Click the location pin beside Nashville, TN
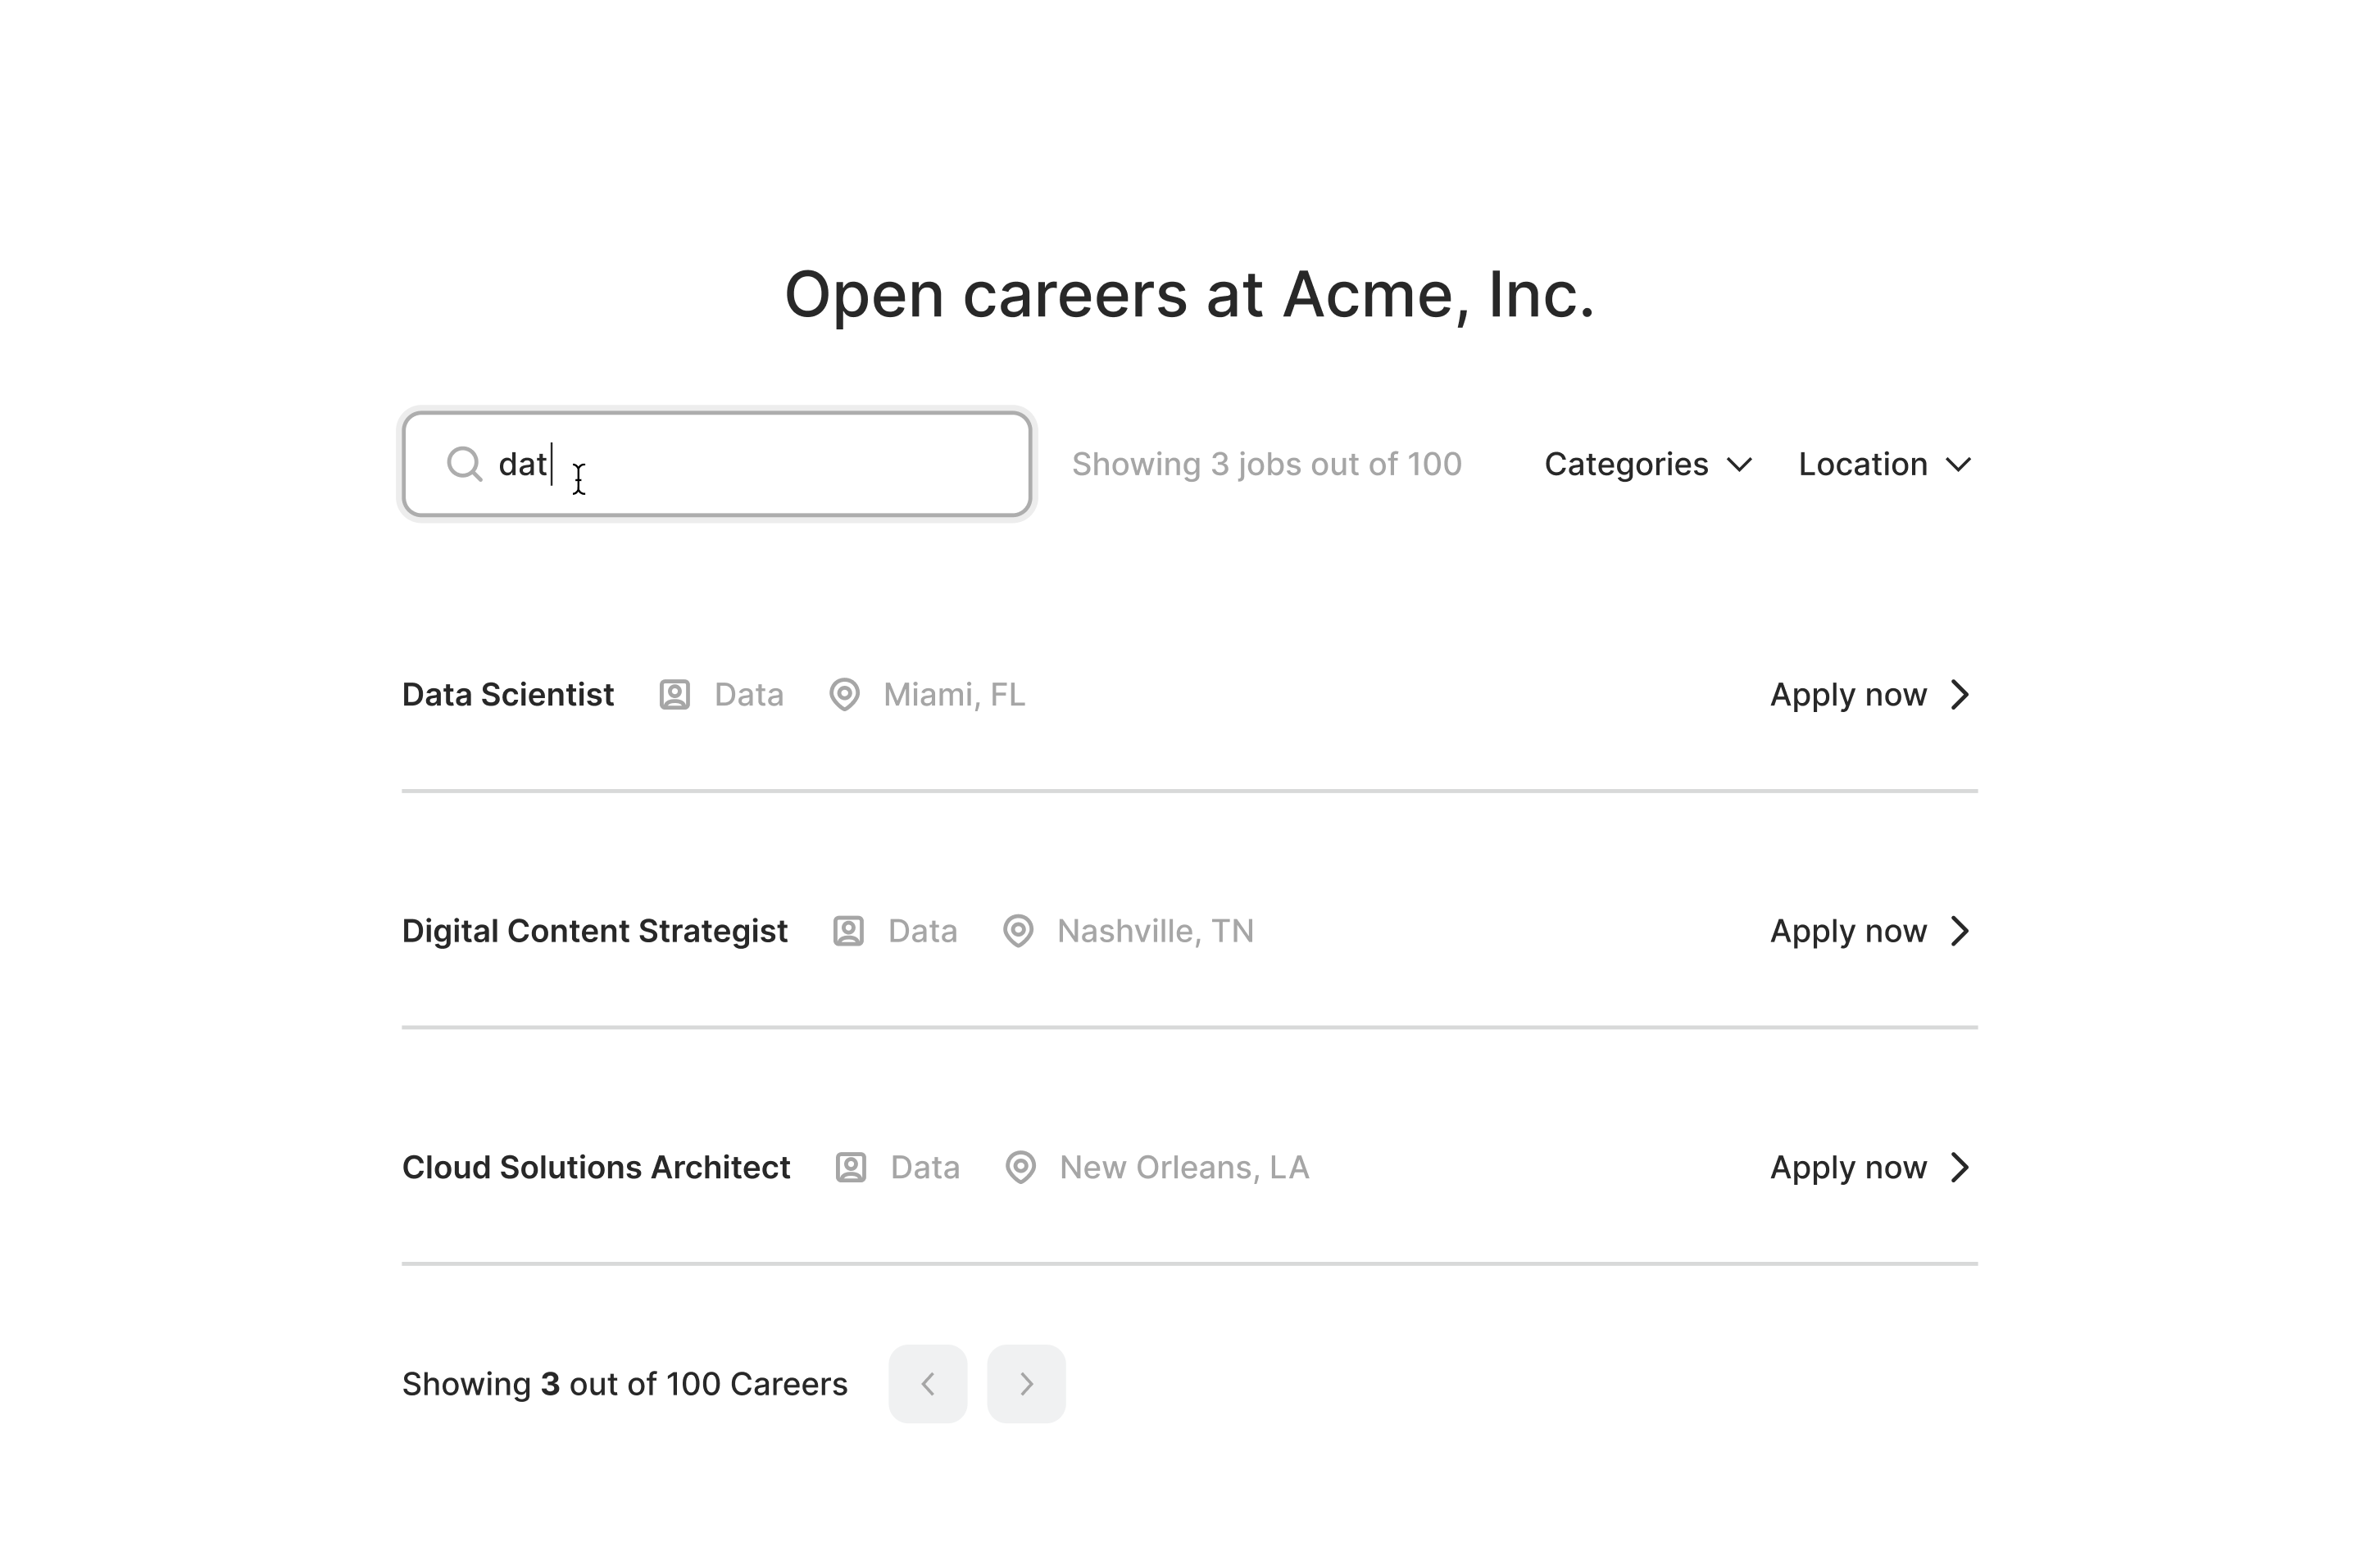2380x1556 pixels. point(1019,931)
